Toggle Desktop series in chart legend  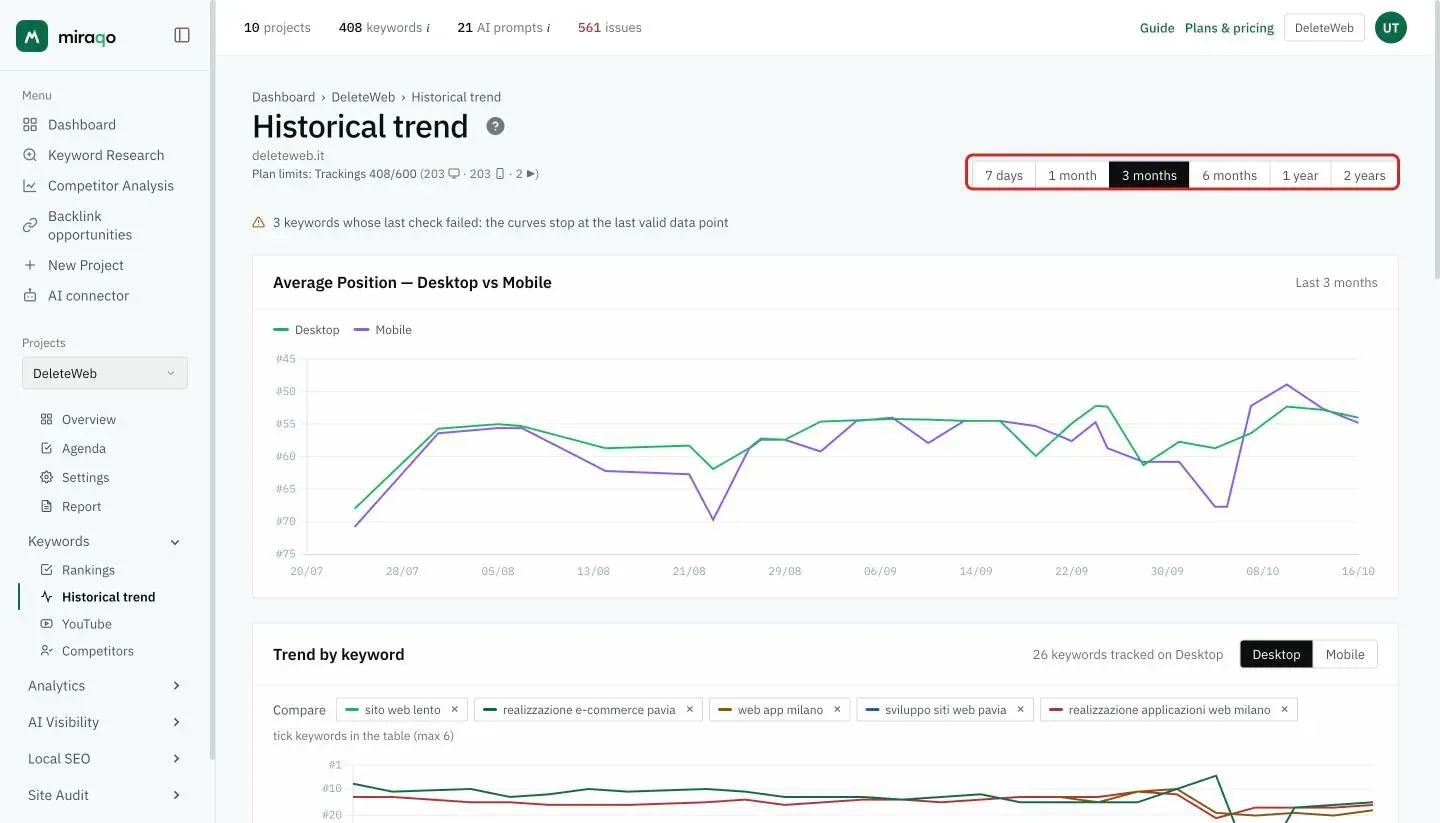[x=306, y=330]
